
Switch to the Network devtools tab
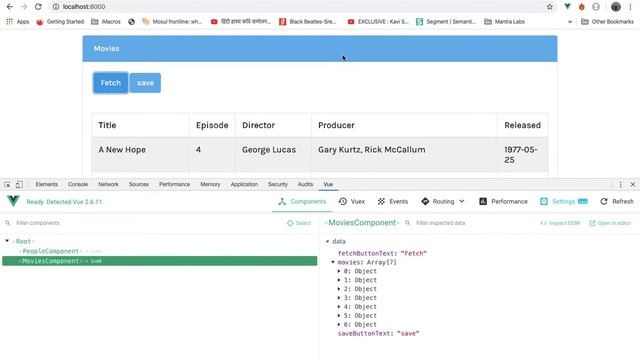pyautogui.click(x=108, y=184)
